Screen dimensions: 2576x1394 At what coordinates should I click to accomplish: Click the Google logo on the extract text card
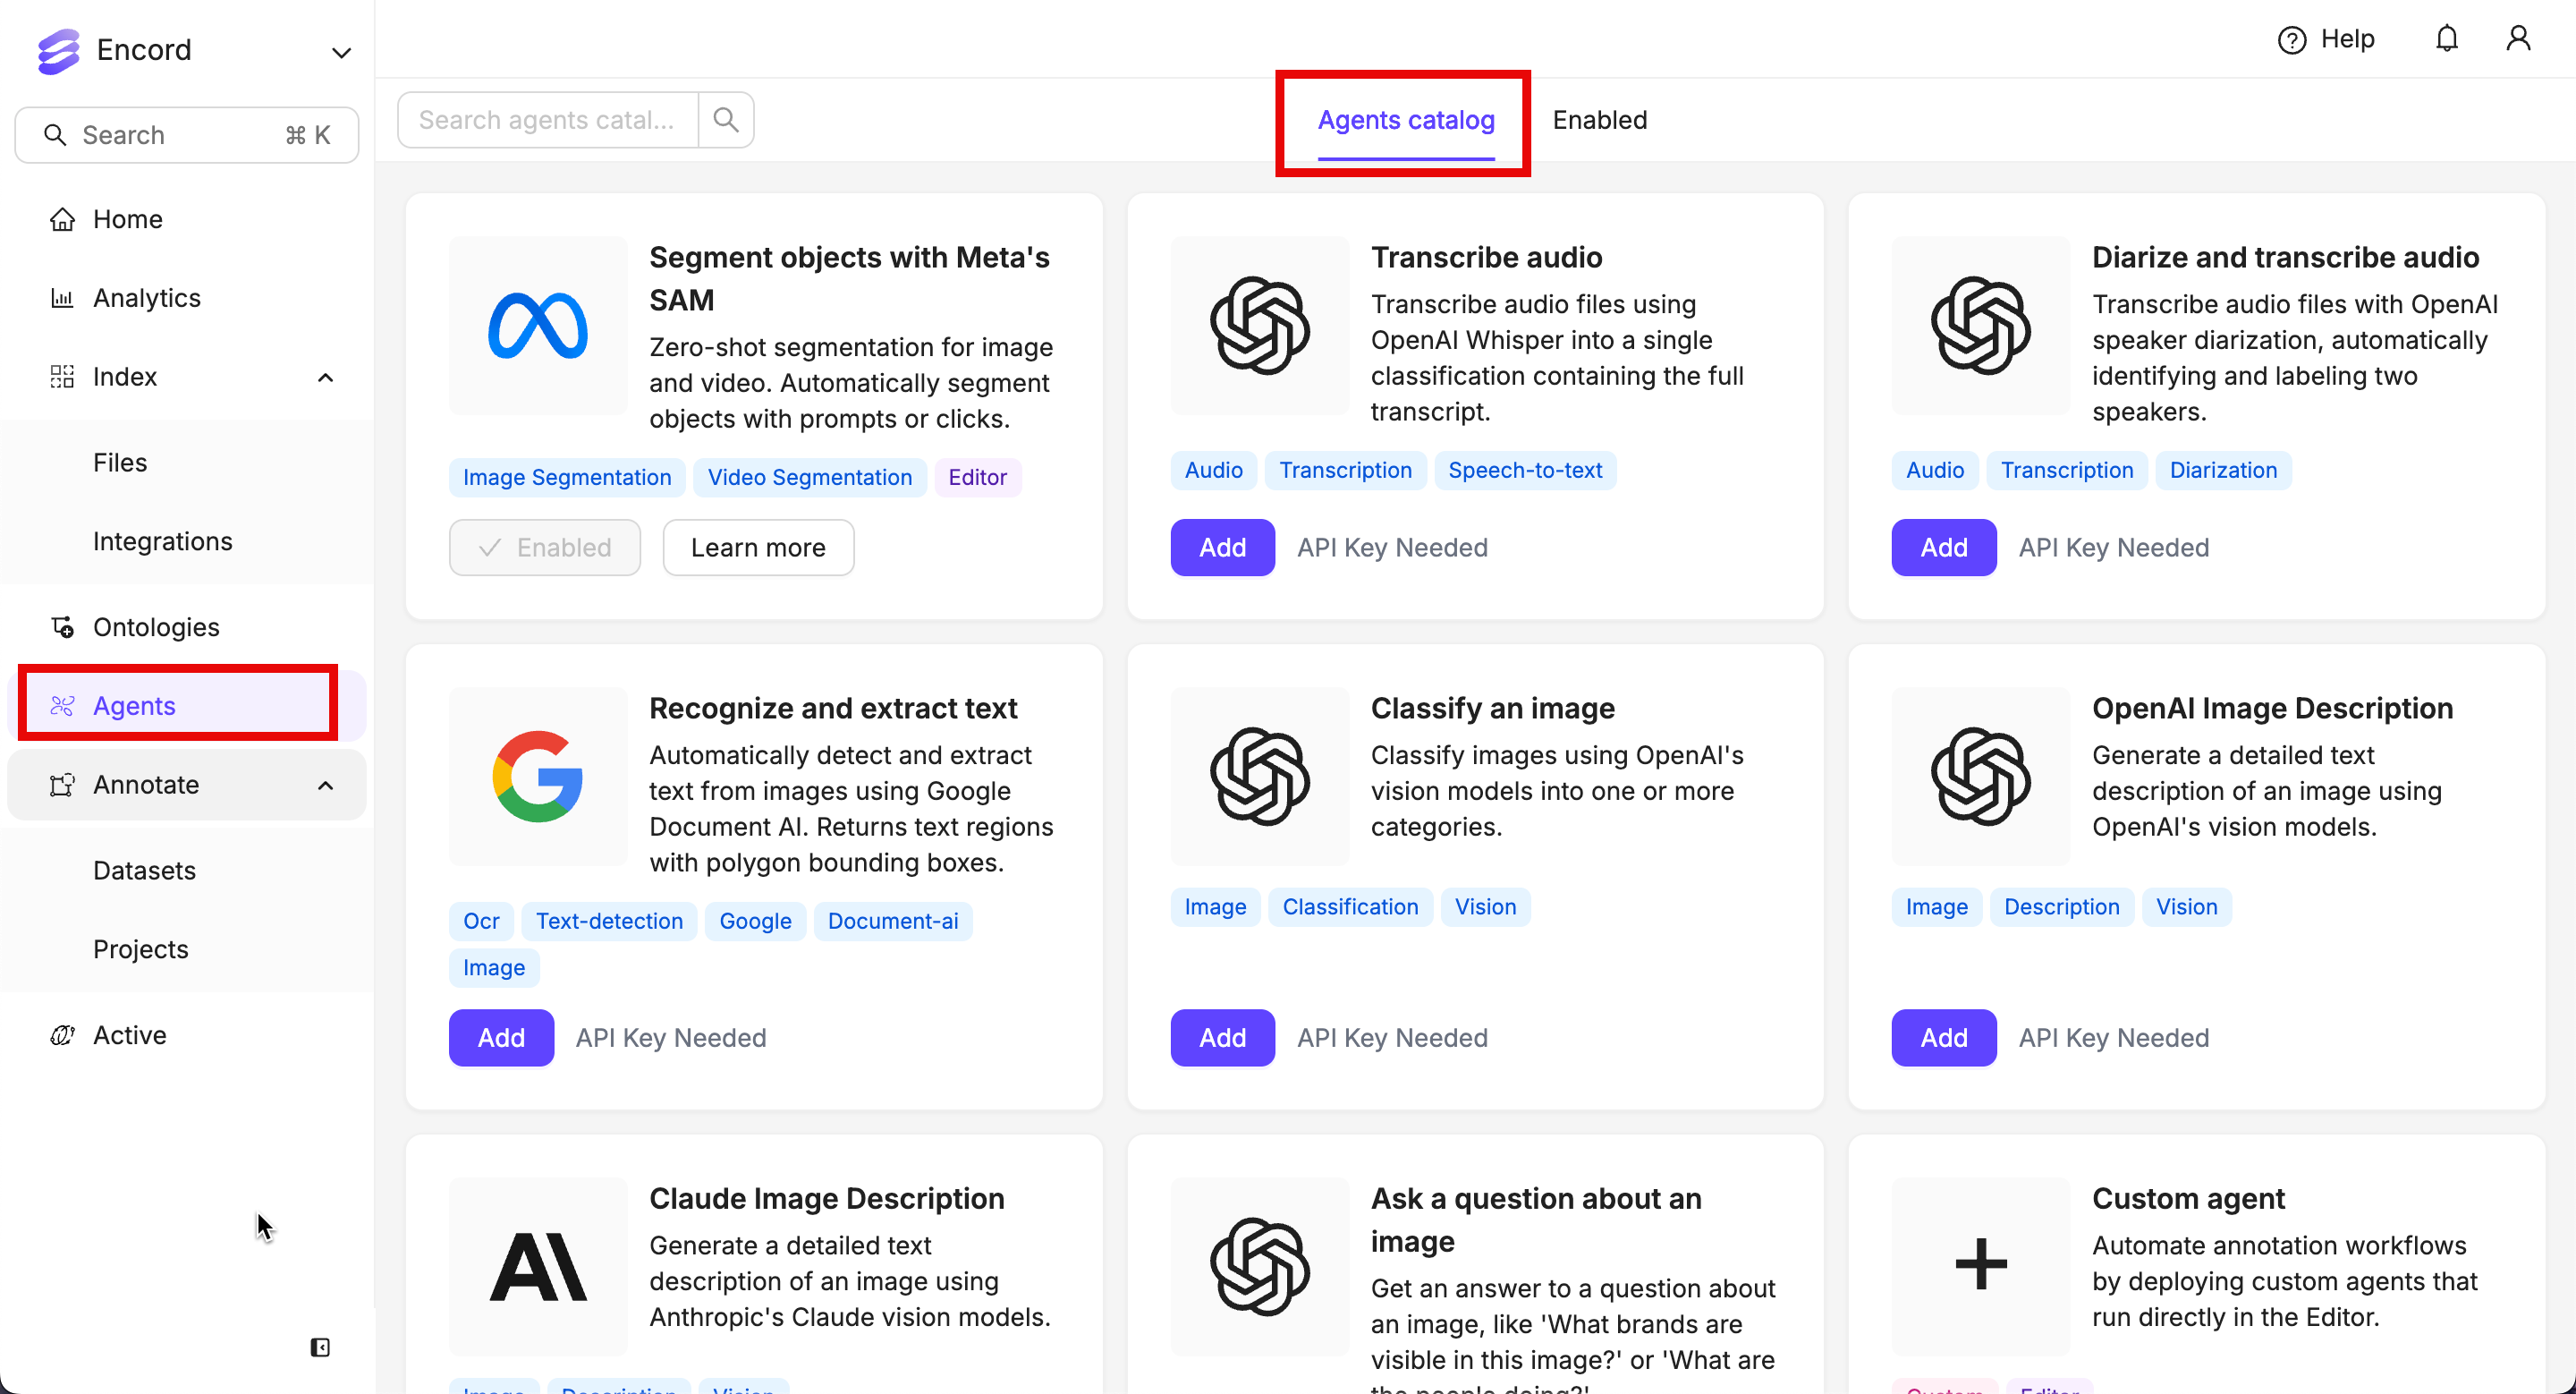pos(538,776)
